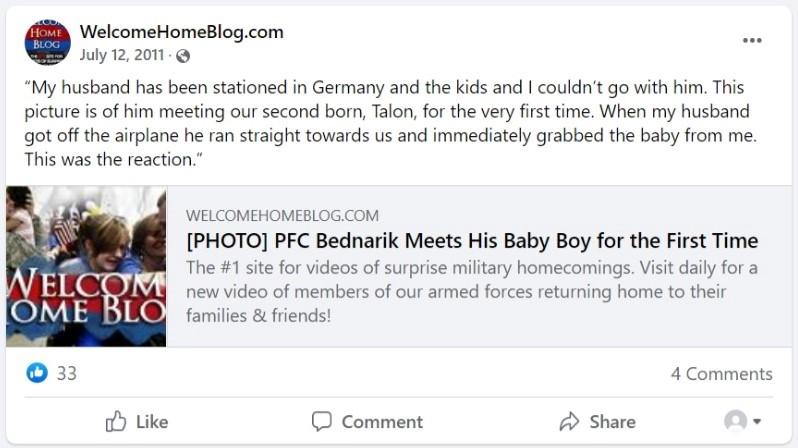Open the three-dot post options menu
The height and width of the screenshot is (448, 798).
[x=752, y=41]
